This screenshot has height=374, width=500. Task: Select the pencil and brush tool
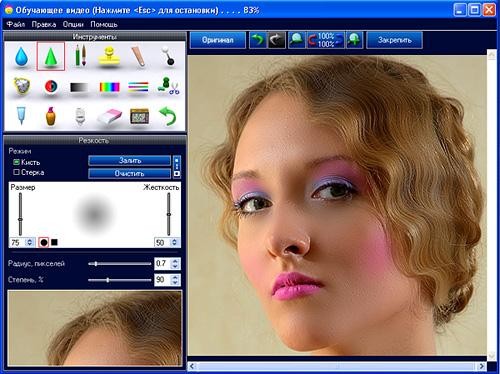click(x=80, y=56)
